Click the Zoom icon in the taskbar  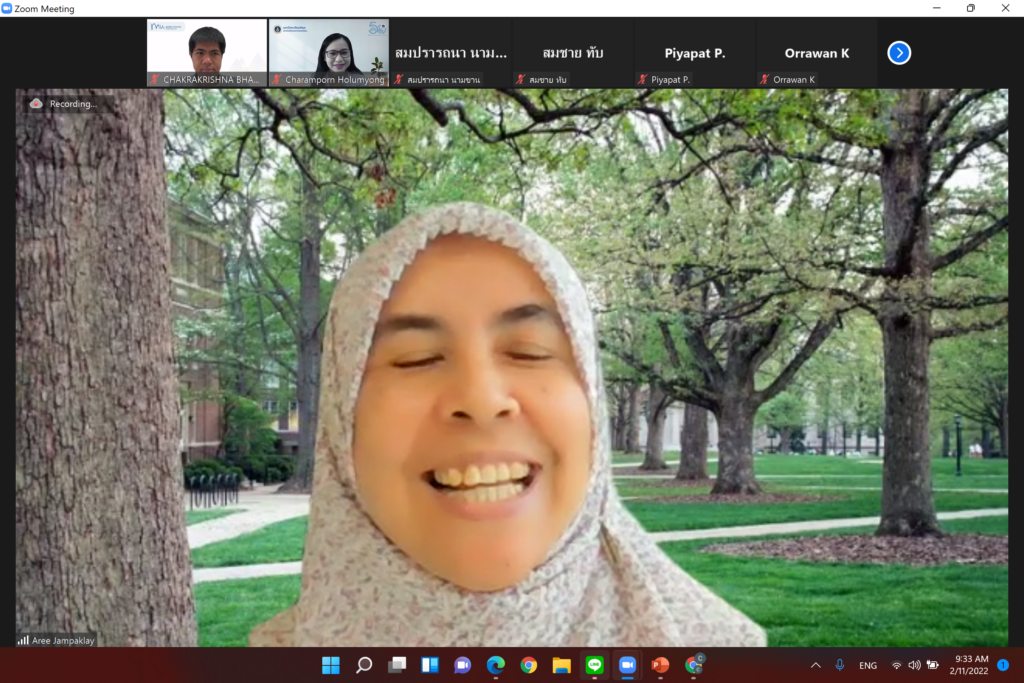627,665
